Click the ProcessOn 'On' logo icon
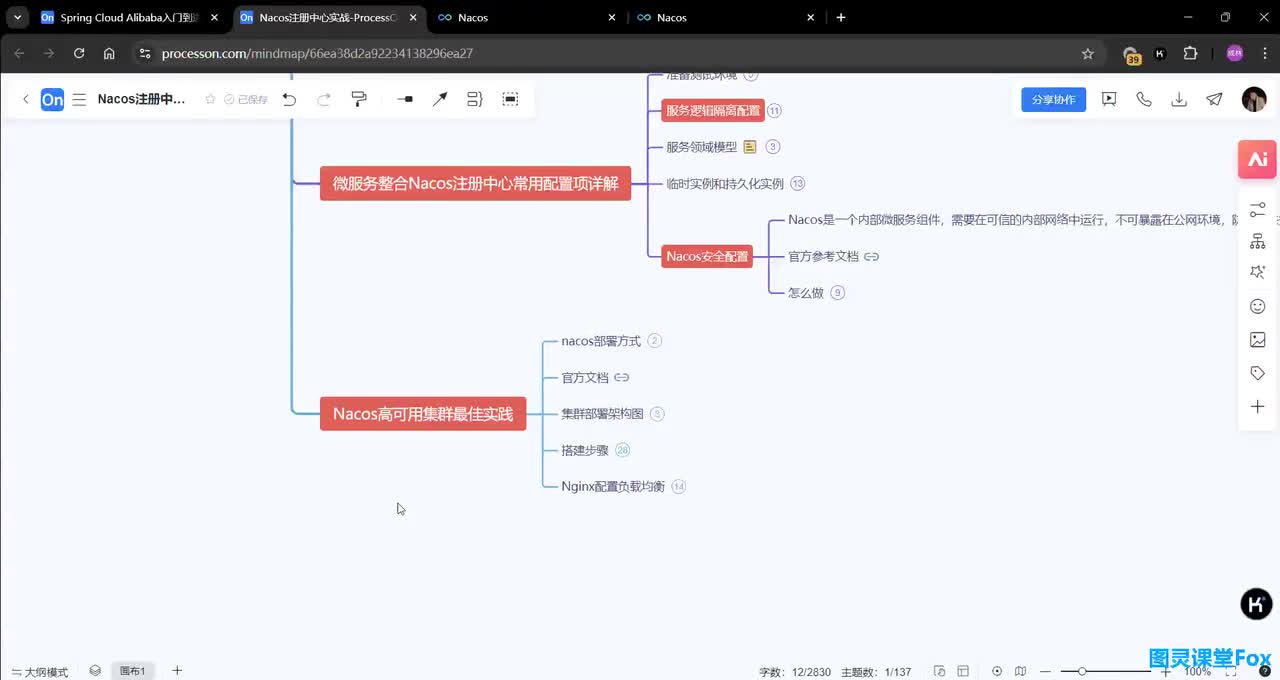This screenshot has width=1280, height=680. [x=52, y=99]
